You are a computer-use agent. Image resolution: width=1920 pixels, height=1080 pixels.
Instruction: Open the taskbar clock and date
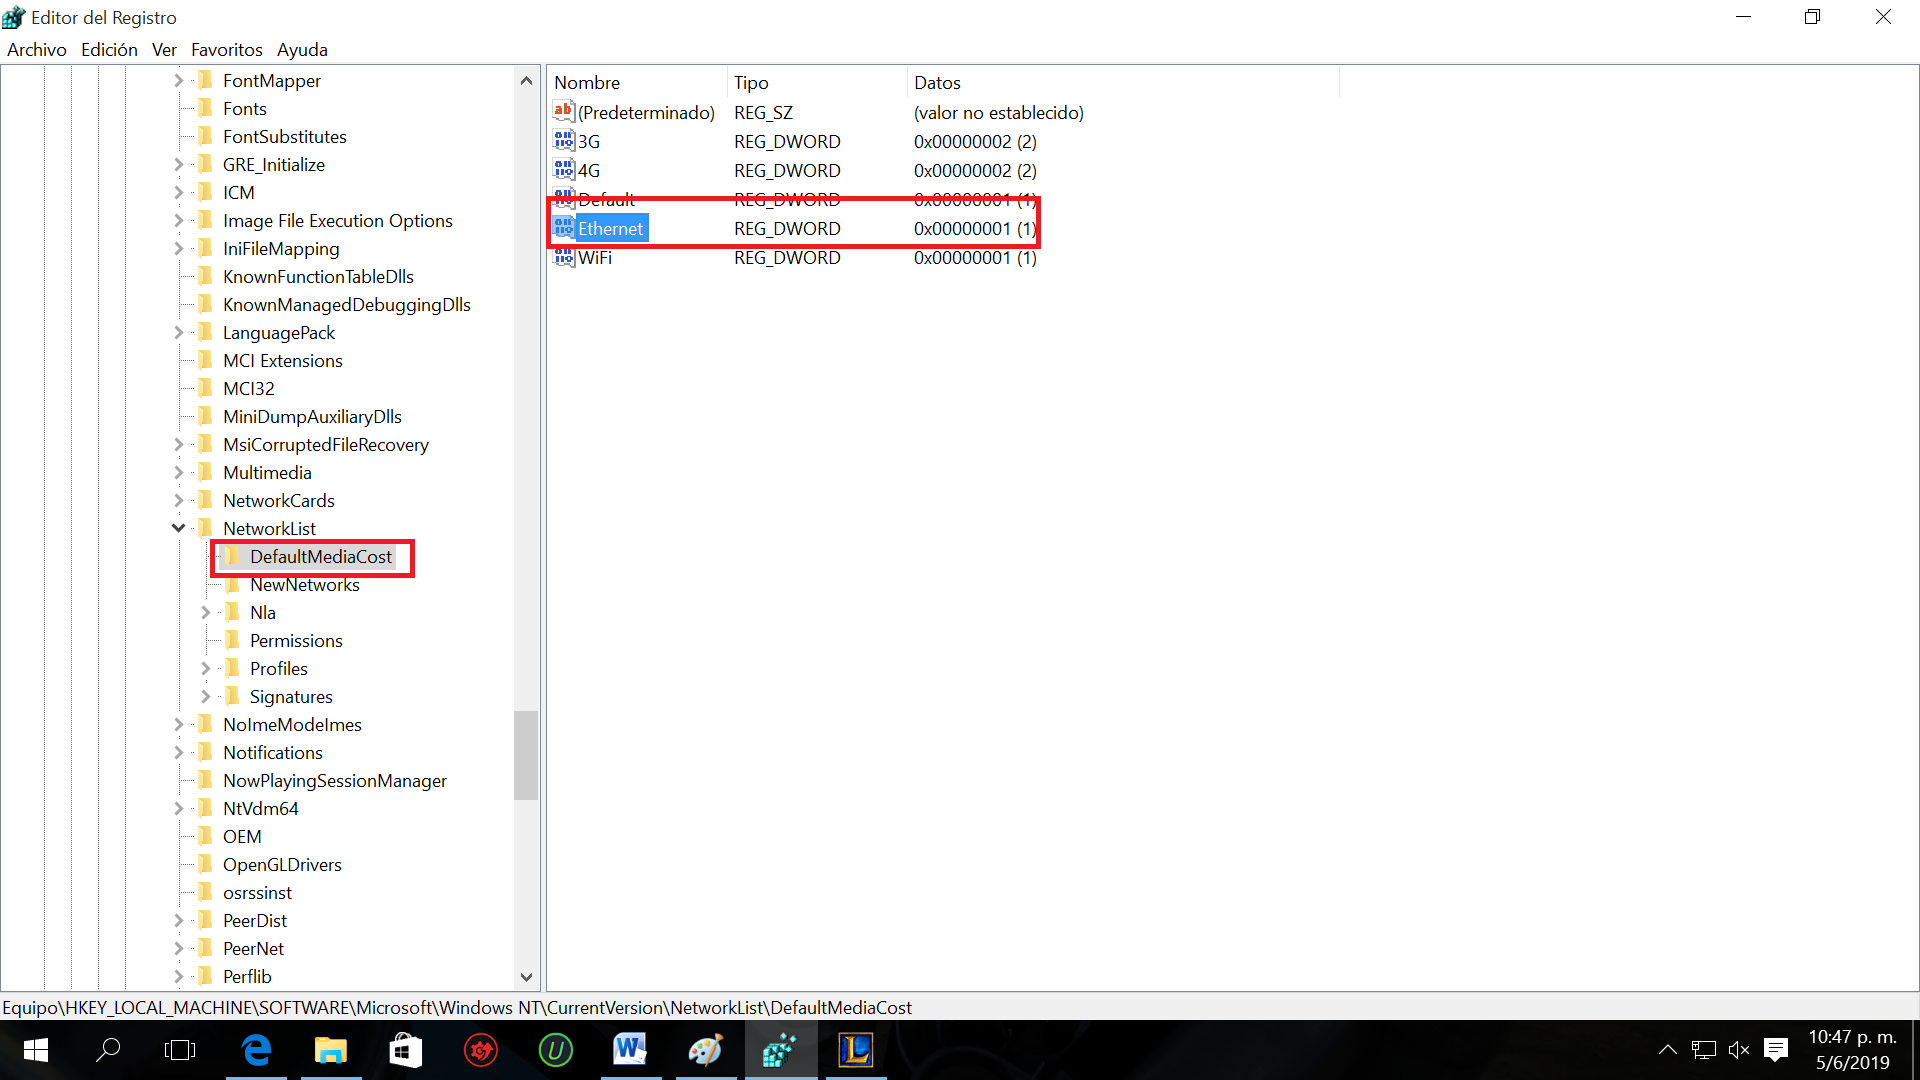[1852, 1050]
